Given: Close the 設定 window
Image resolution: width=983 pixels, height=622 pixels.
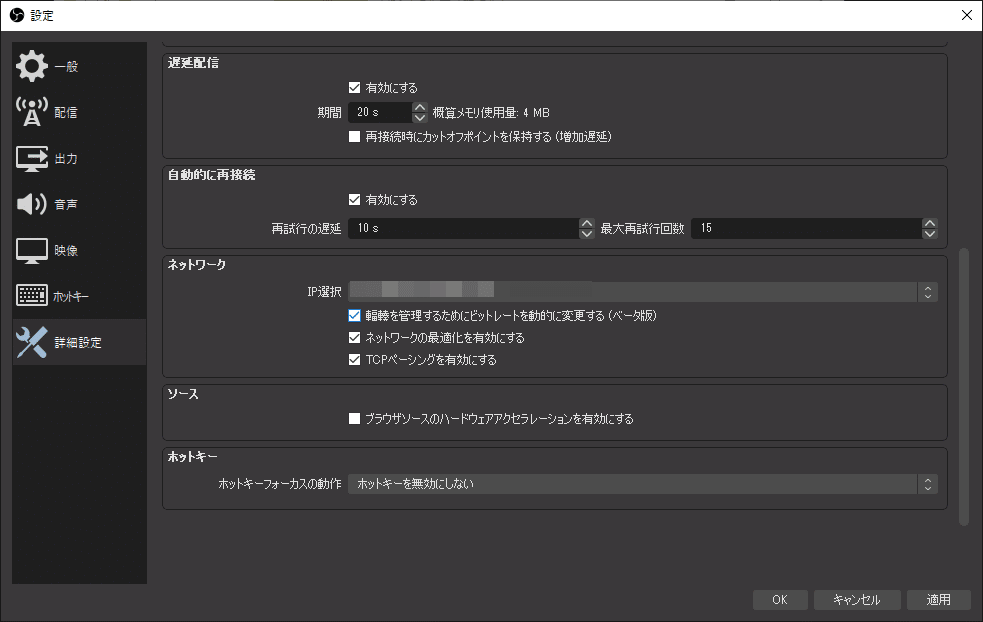Looking at the screenshot, I should [967, 15].
